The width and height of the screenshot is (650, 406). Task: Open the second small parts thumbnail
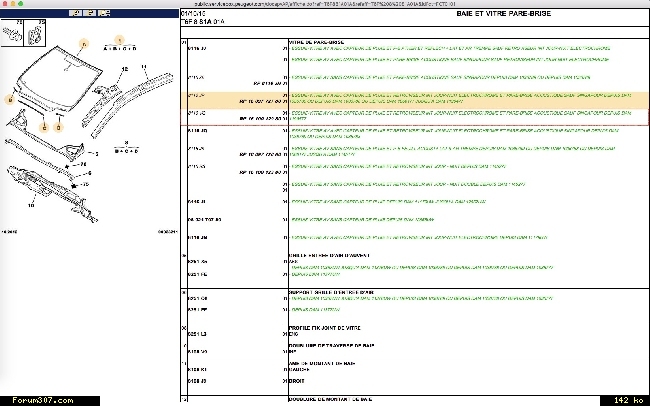tap(35, 33)
